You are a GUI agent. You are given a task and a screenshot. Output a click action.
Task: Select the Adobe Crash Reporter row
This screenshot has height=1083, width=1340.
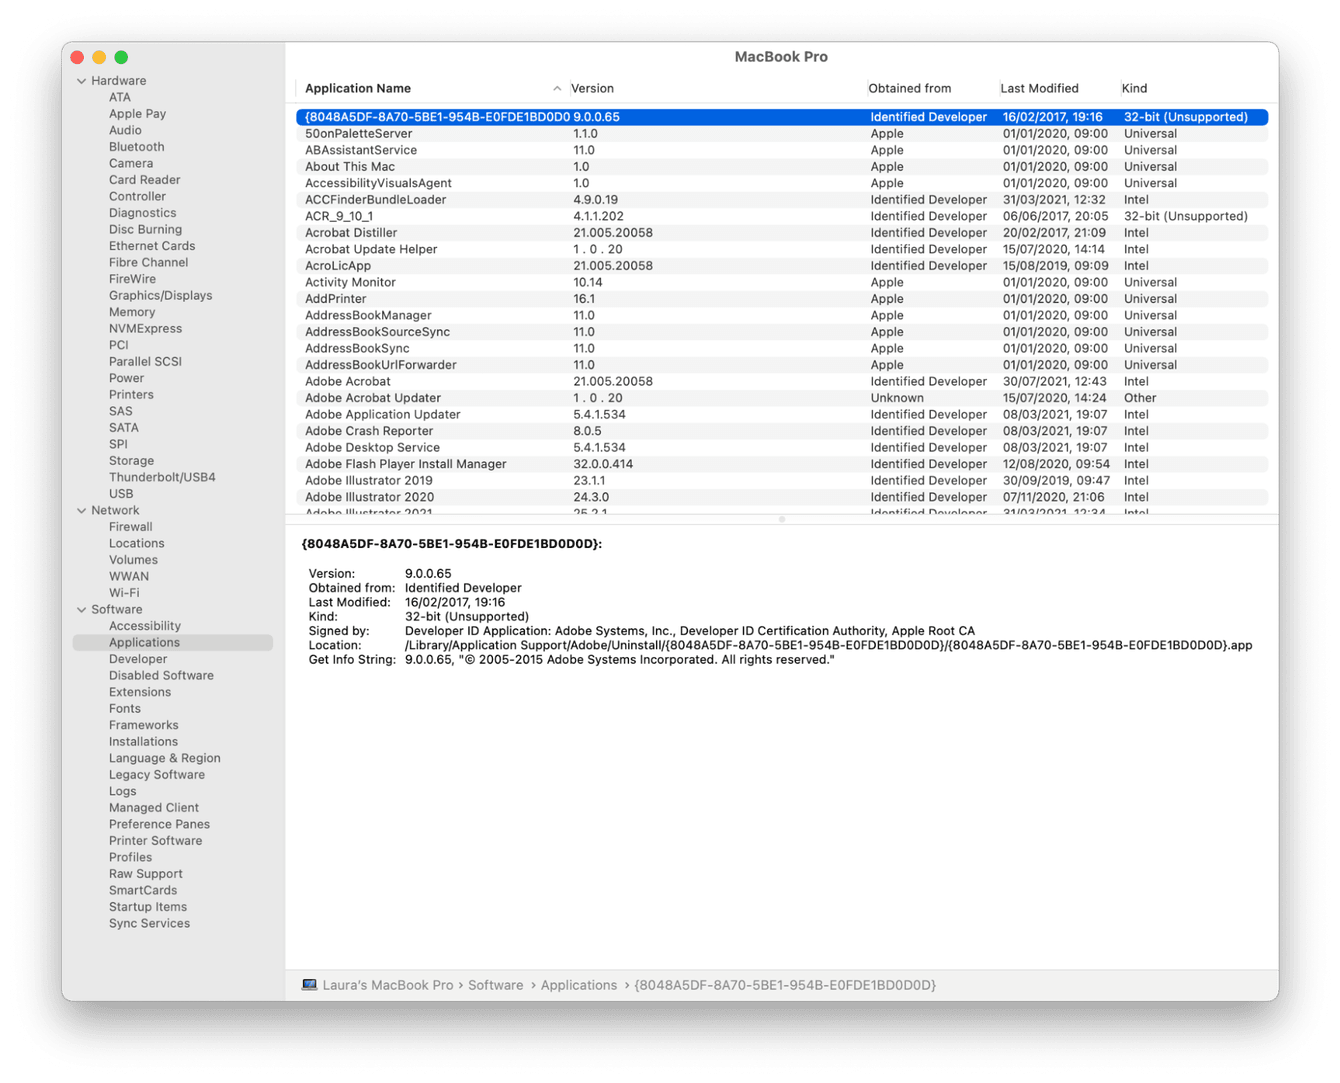(x=782, y=431)
